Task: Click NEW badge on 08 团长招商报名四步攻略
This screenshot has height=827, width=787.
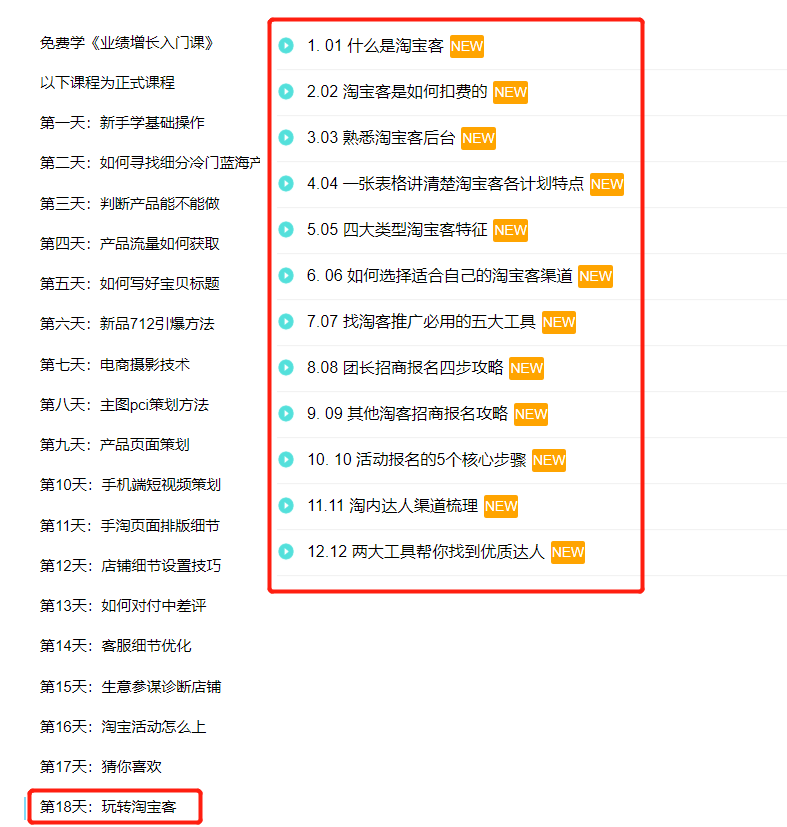Action: [x=526, y=368]
